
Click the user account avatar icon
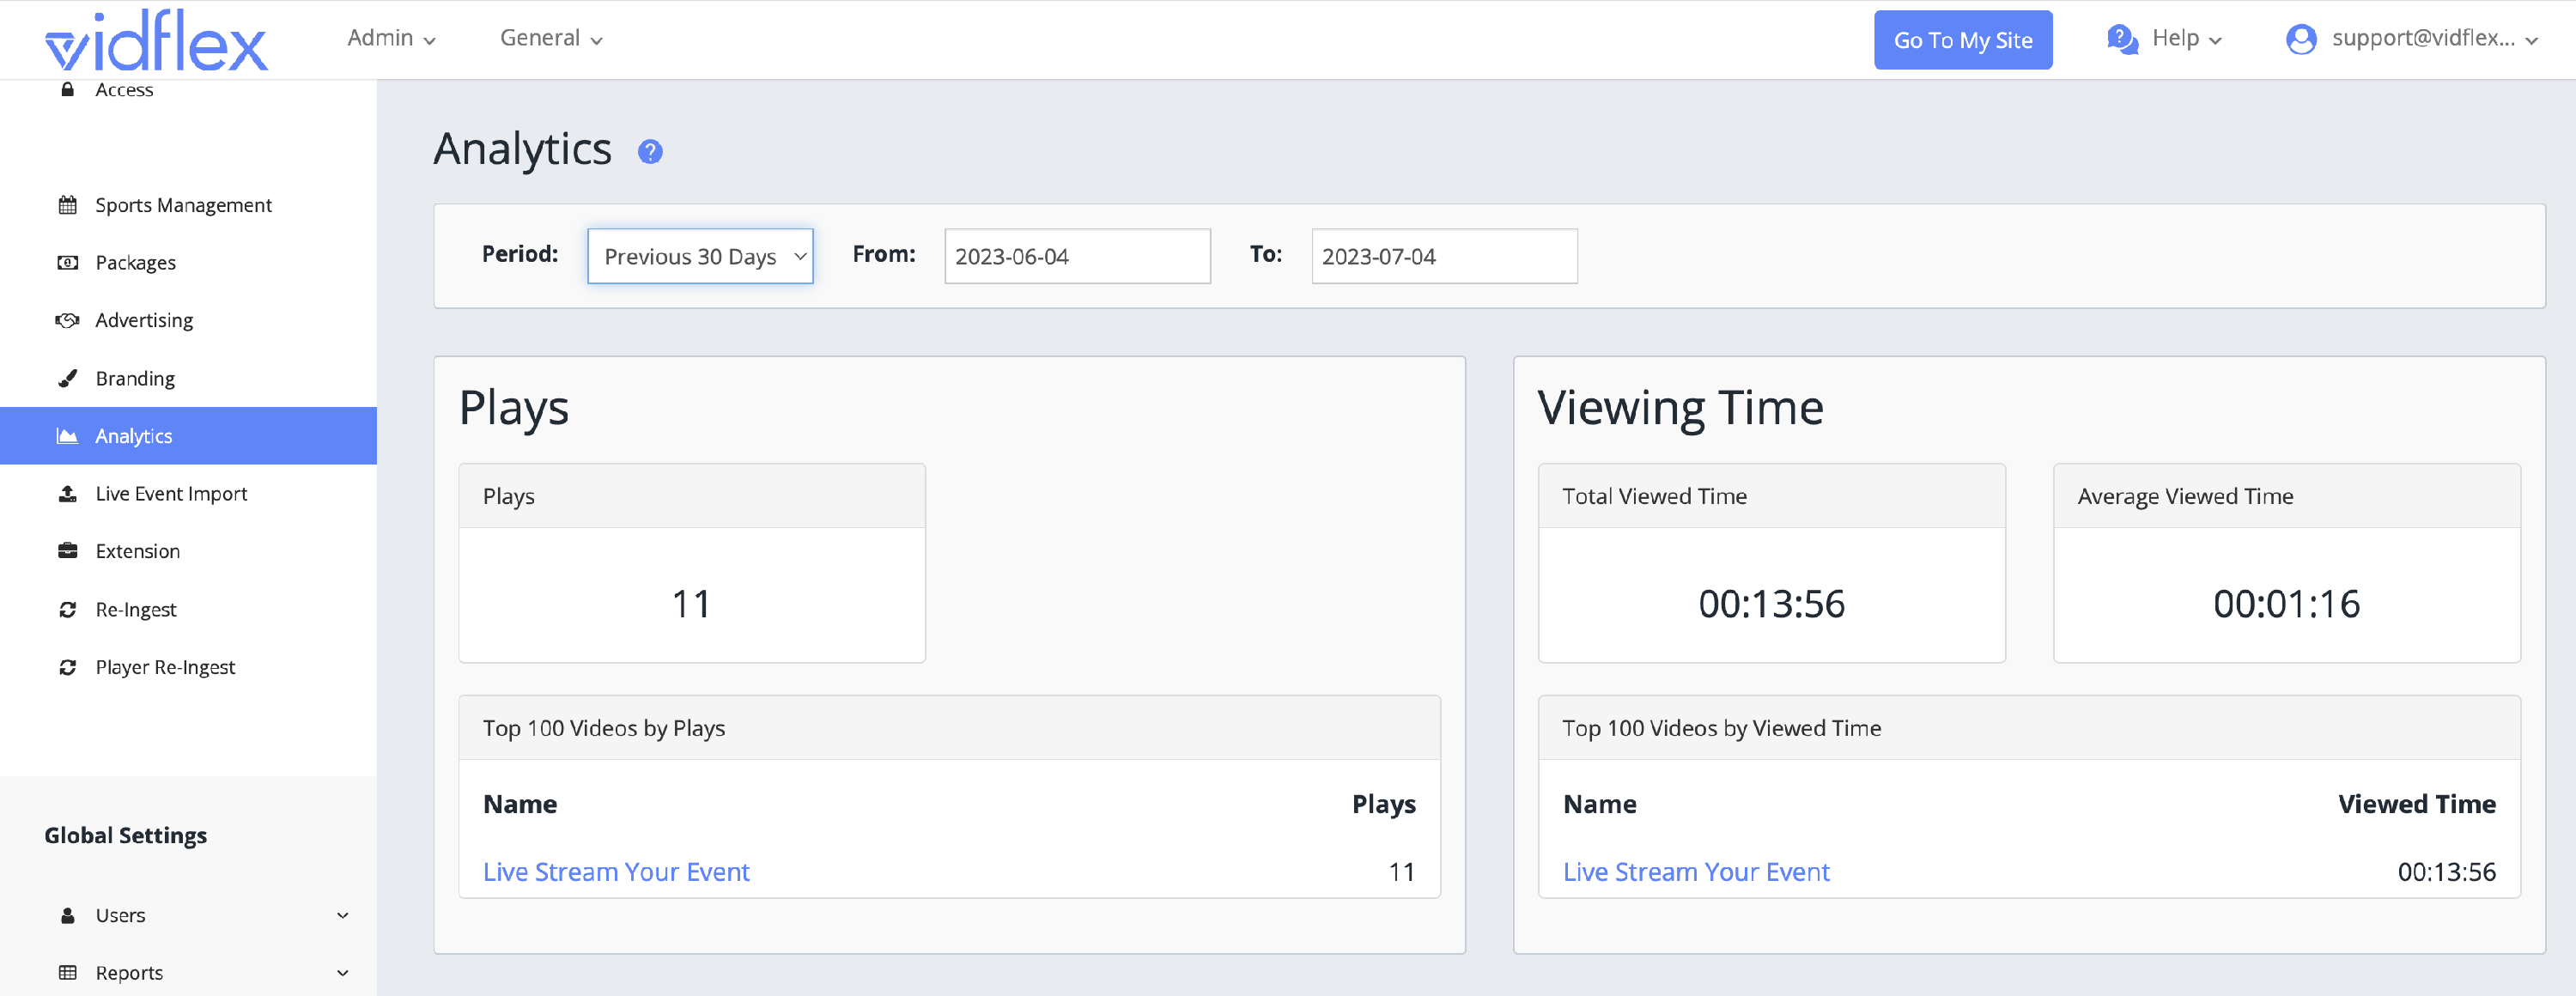2301,39
